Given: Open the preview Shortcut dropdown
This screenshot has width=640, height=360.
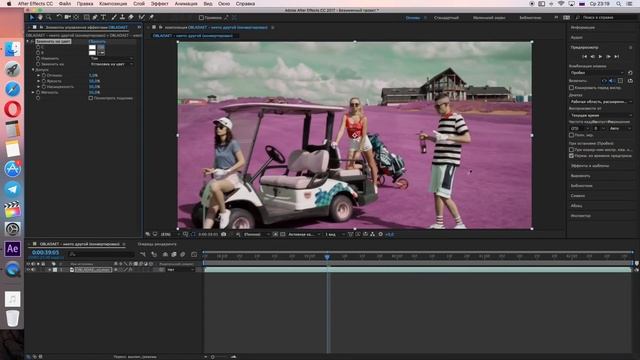Looking at the screenshot, I should (x=597, y=73).
